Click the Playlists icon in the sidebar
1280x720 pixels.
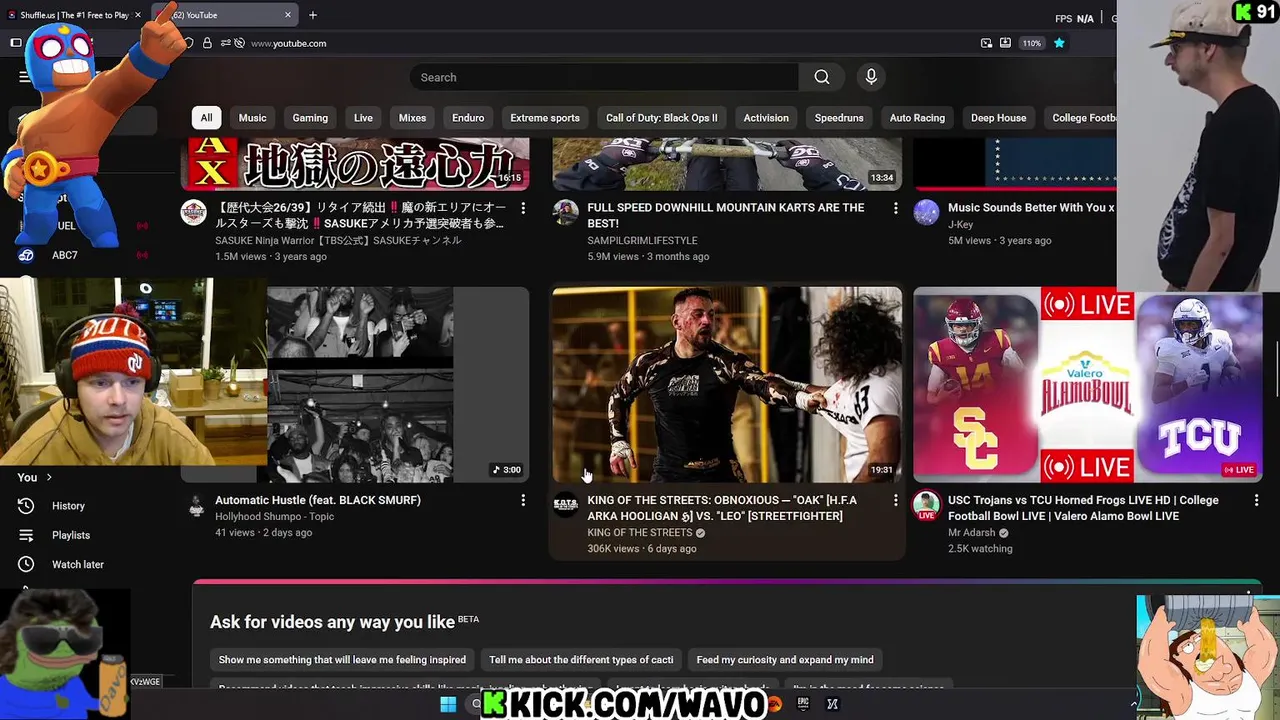[x=26, y=535]
